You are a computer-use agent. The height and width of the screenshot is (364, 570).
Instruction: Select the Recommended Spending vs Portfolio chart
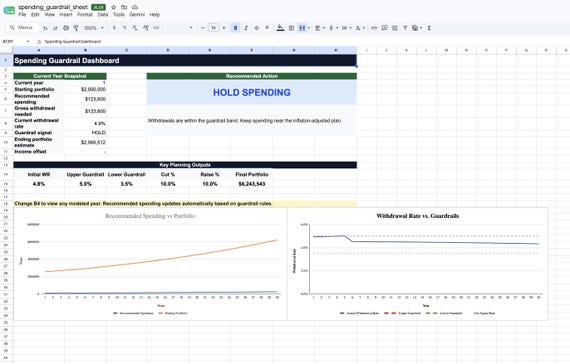(150, 264)
